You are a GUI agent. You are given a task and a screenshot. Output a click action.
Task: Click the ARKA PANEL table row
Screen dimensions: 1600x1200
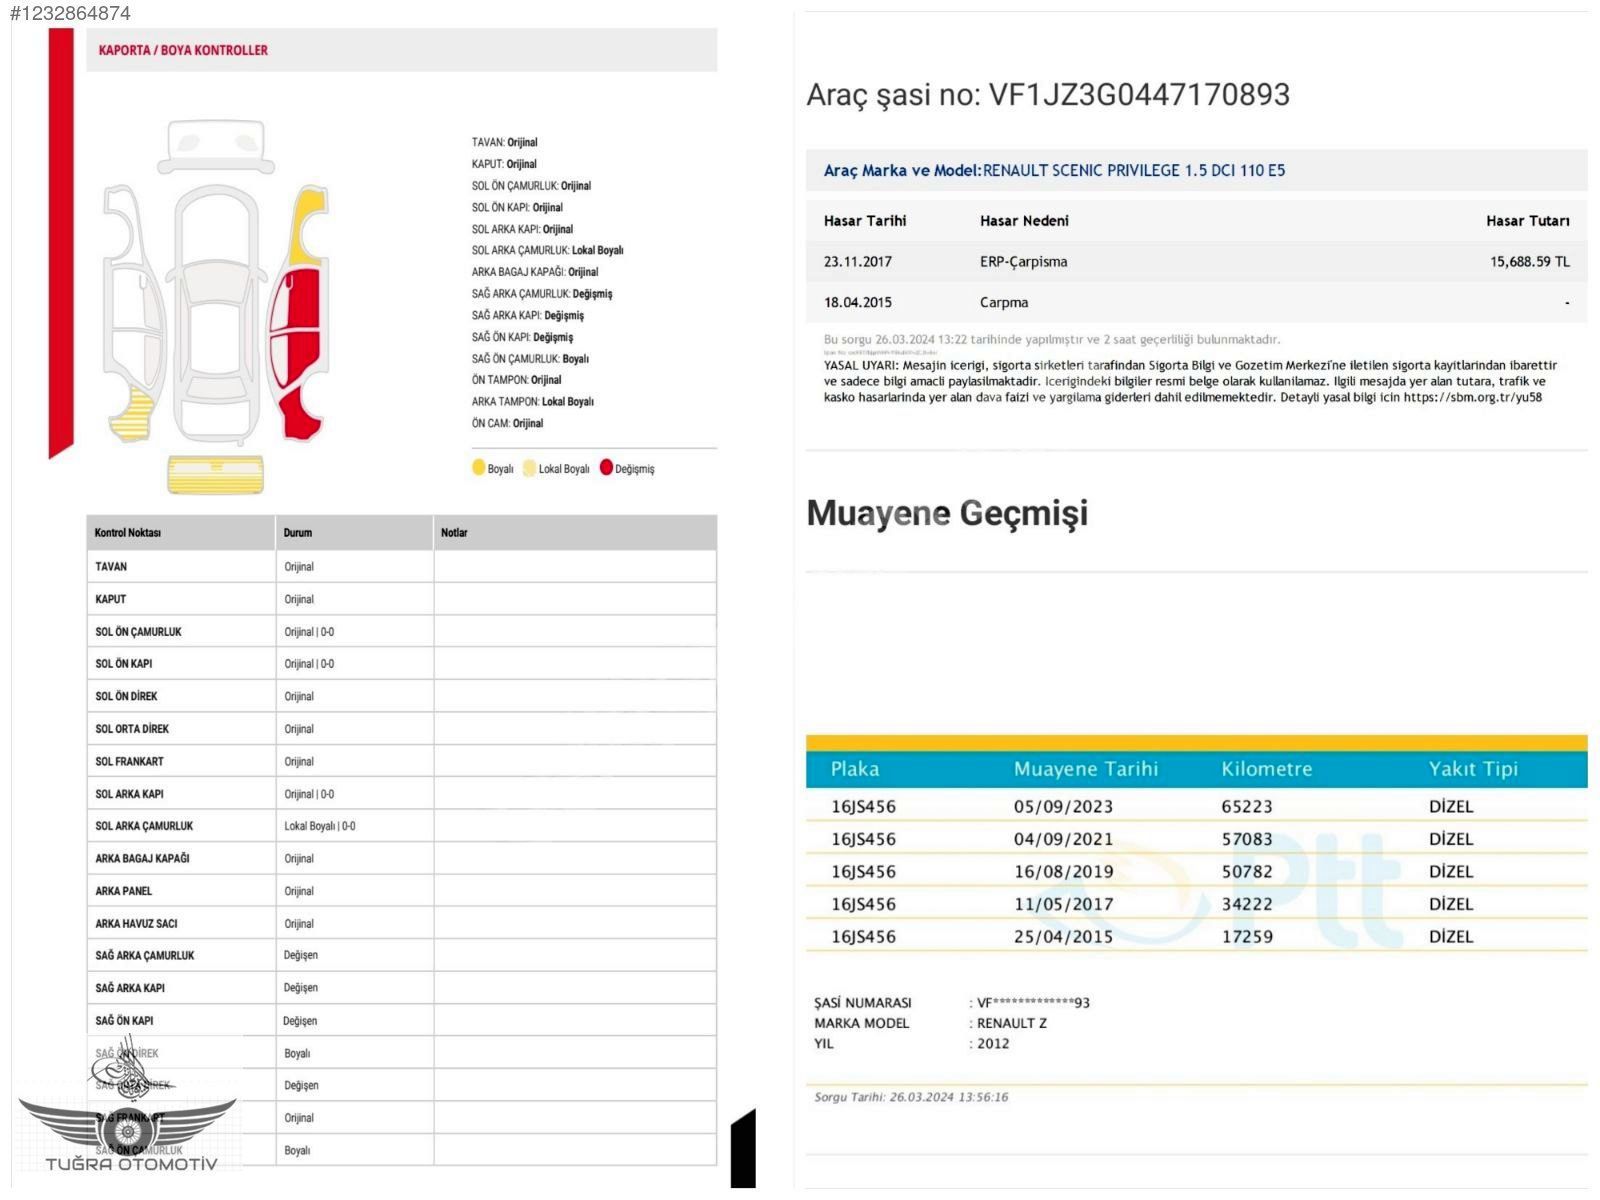[402, 891]
